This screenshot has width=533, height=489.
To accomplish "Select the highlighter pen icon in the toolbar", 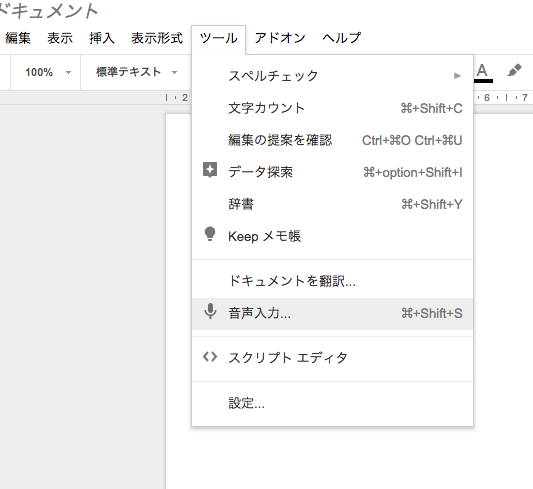I will pos(514,70).
